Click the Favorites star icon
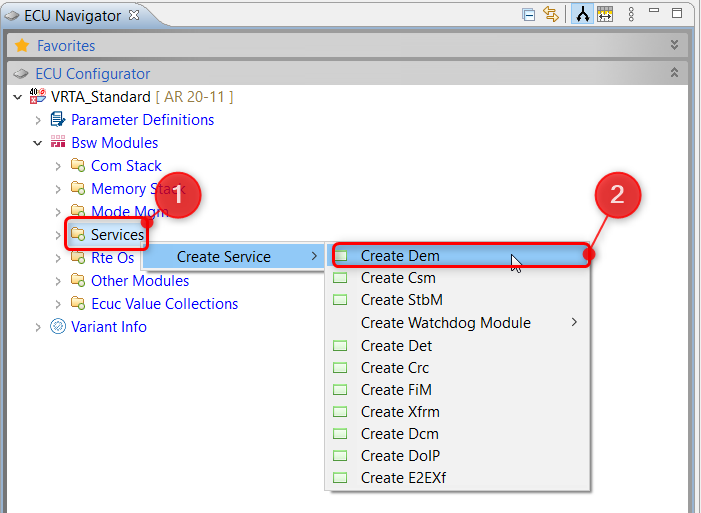 pyautogui.click(x=22, y=45)
